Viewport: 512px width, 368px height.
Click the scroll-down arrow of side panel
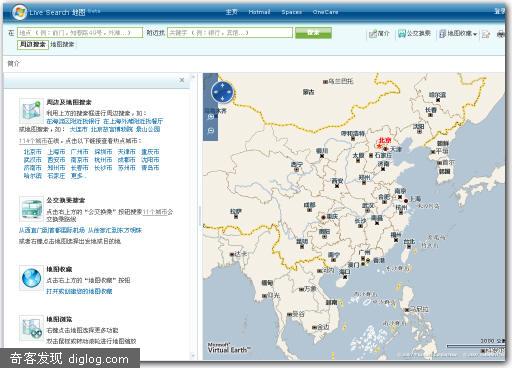point(193,356)
